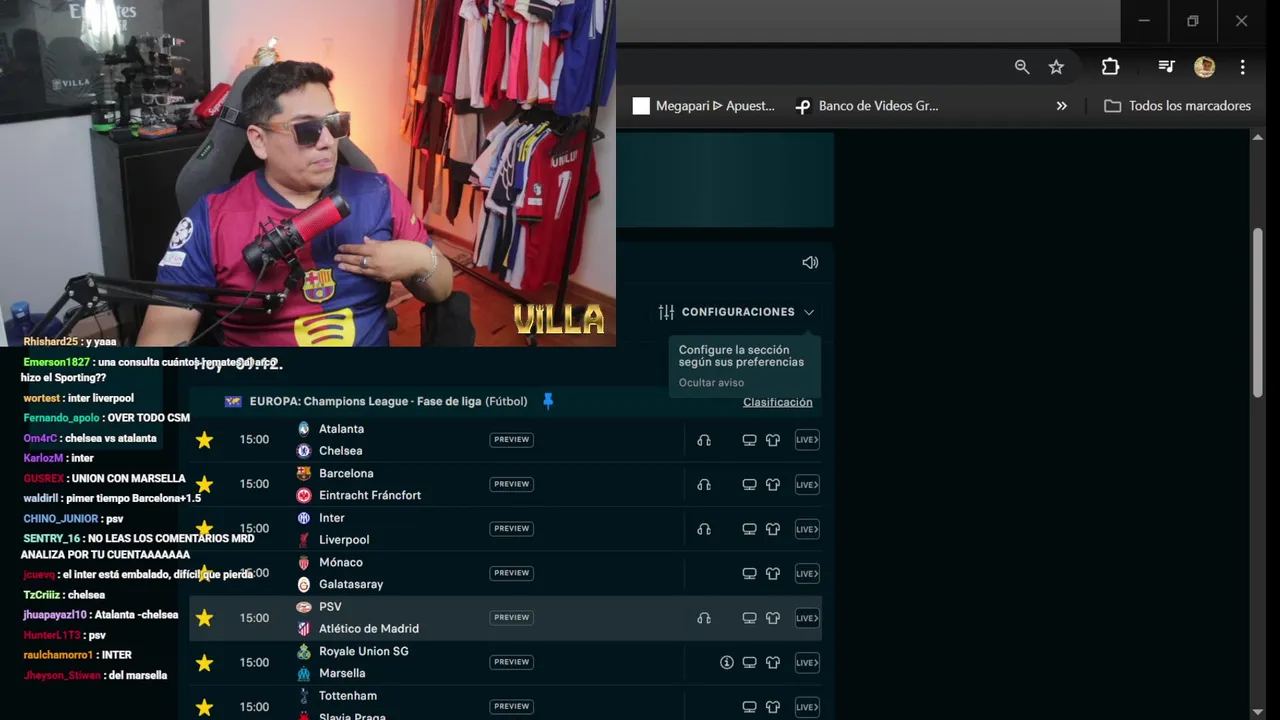Open the Clasificación link
The height and width of the screenshot is (720, 1280).
777,402
